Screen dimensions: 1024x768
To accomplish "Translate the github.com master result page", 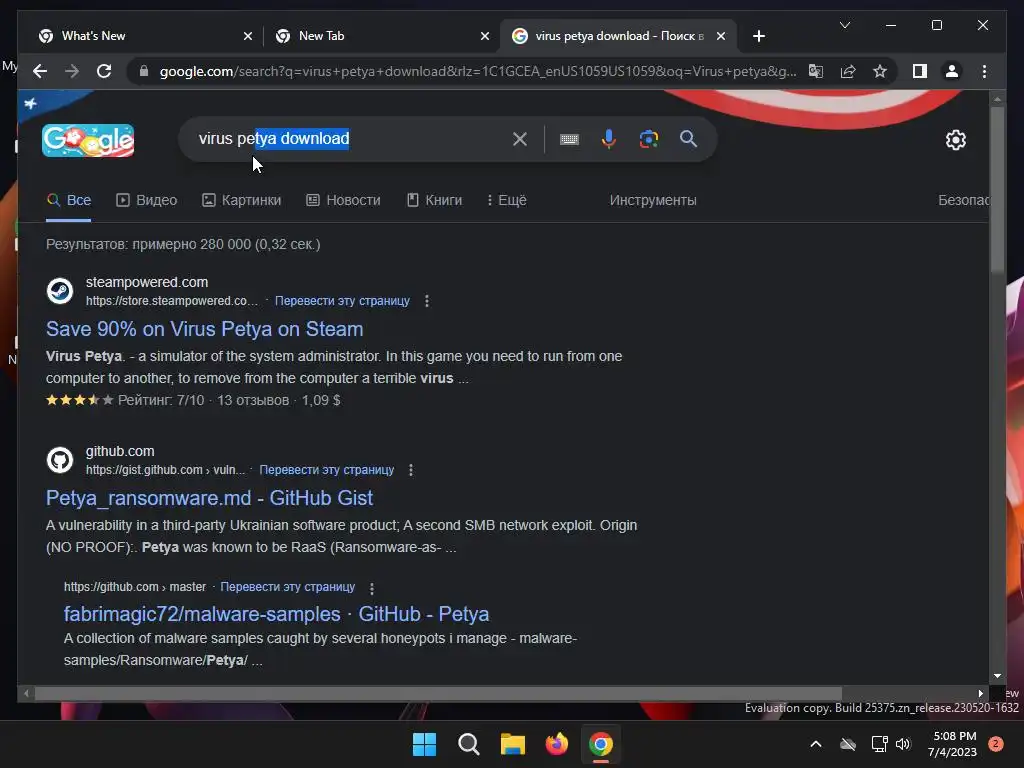I will (x=287, y=587).
